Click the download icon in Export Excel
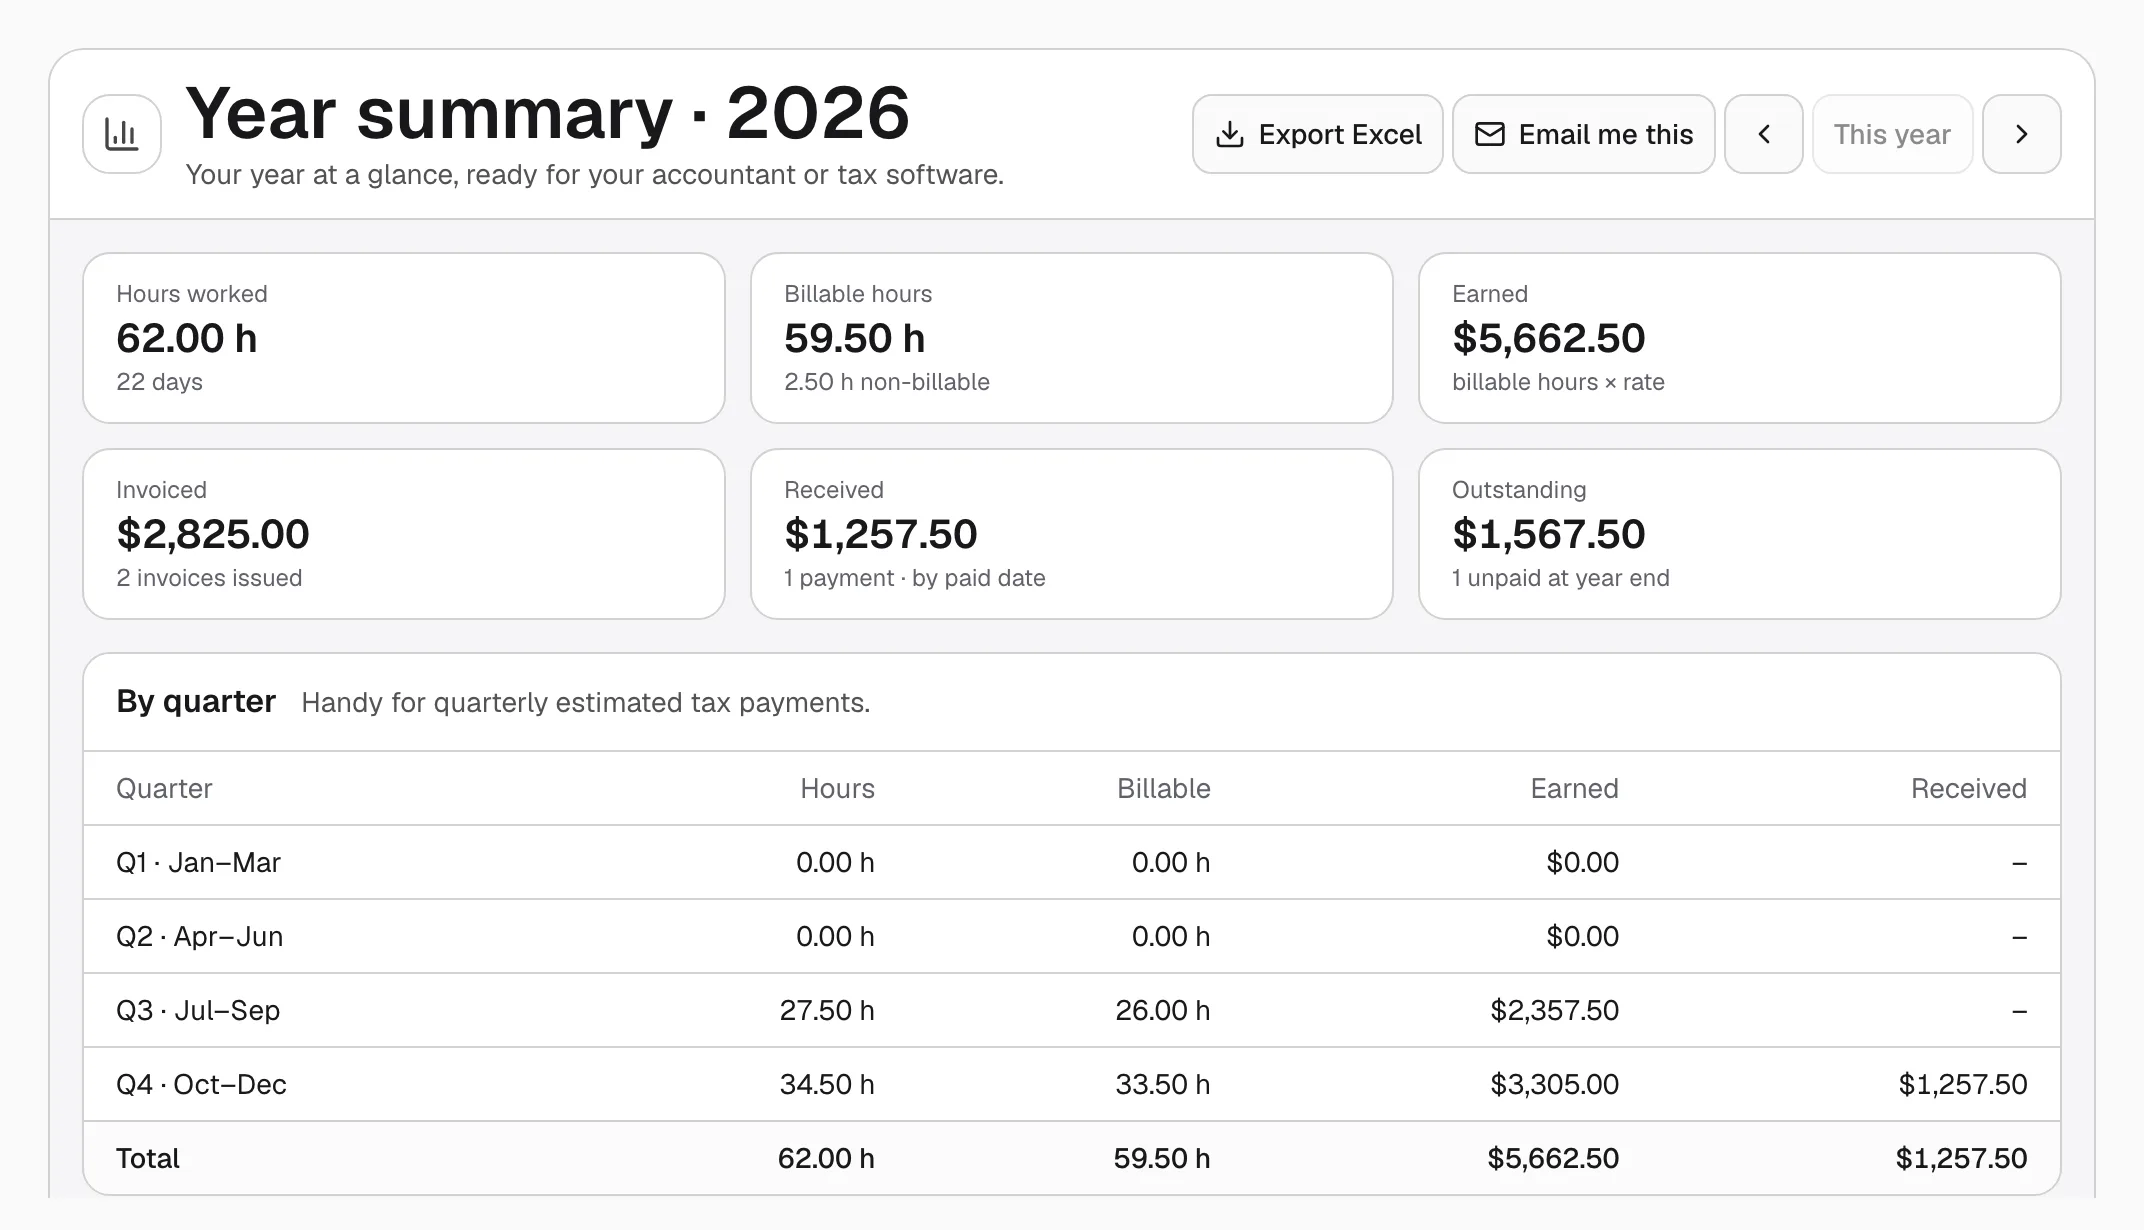Viewport: 2144px width, 1230px height. (x=1230, y=134)
